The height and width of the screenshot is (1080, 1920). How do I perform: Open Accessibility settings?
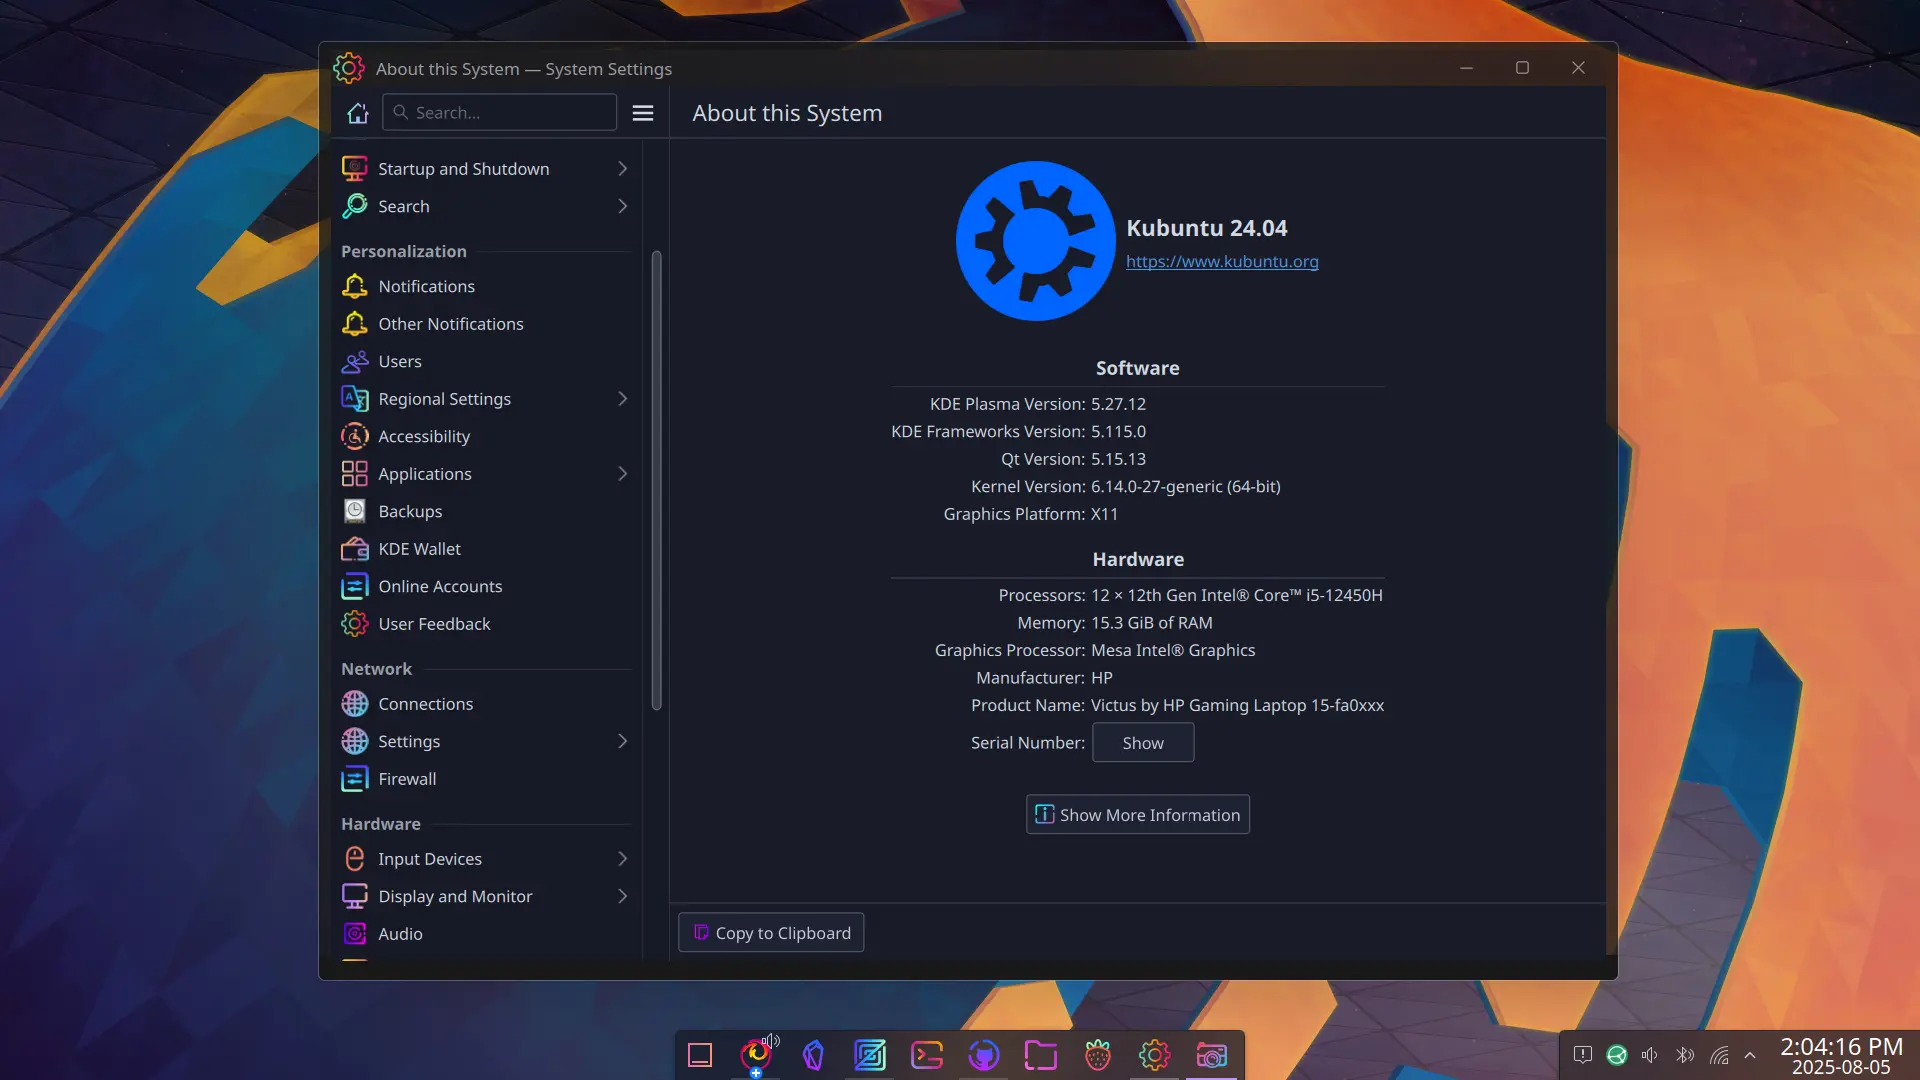pos(485,436)
